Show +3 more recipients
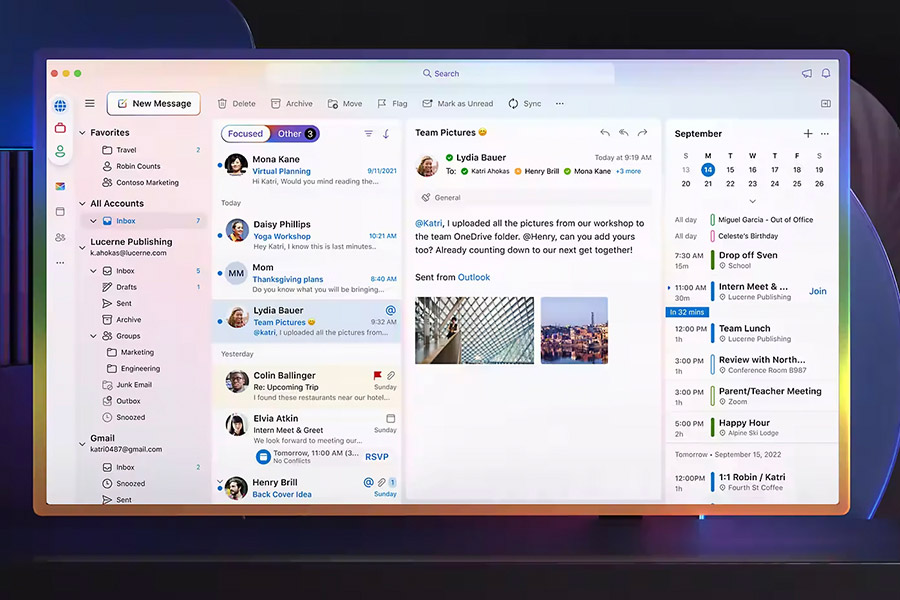The height and width of the screenshot is (600, 900). (629, 171)
